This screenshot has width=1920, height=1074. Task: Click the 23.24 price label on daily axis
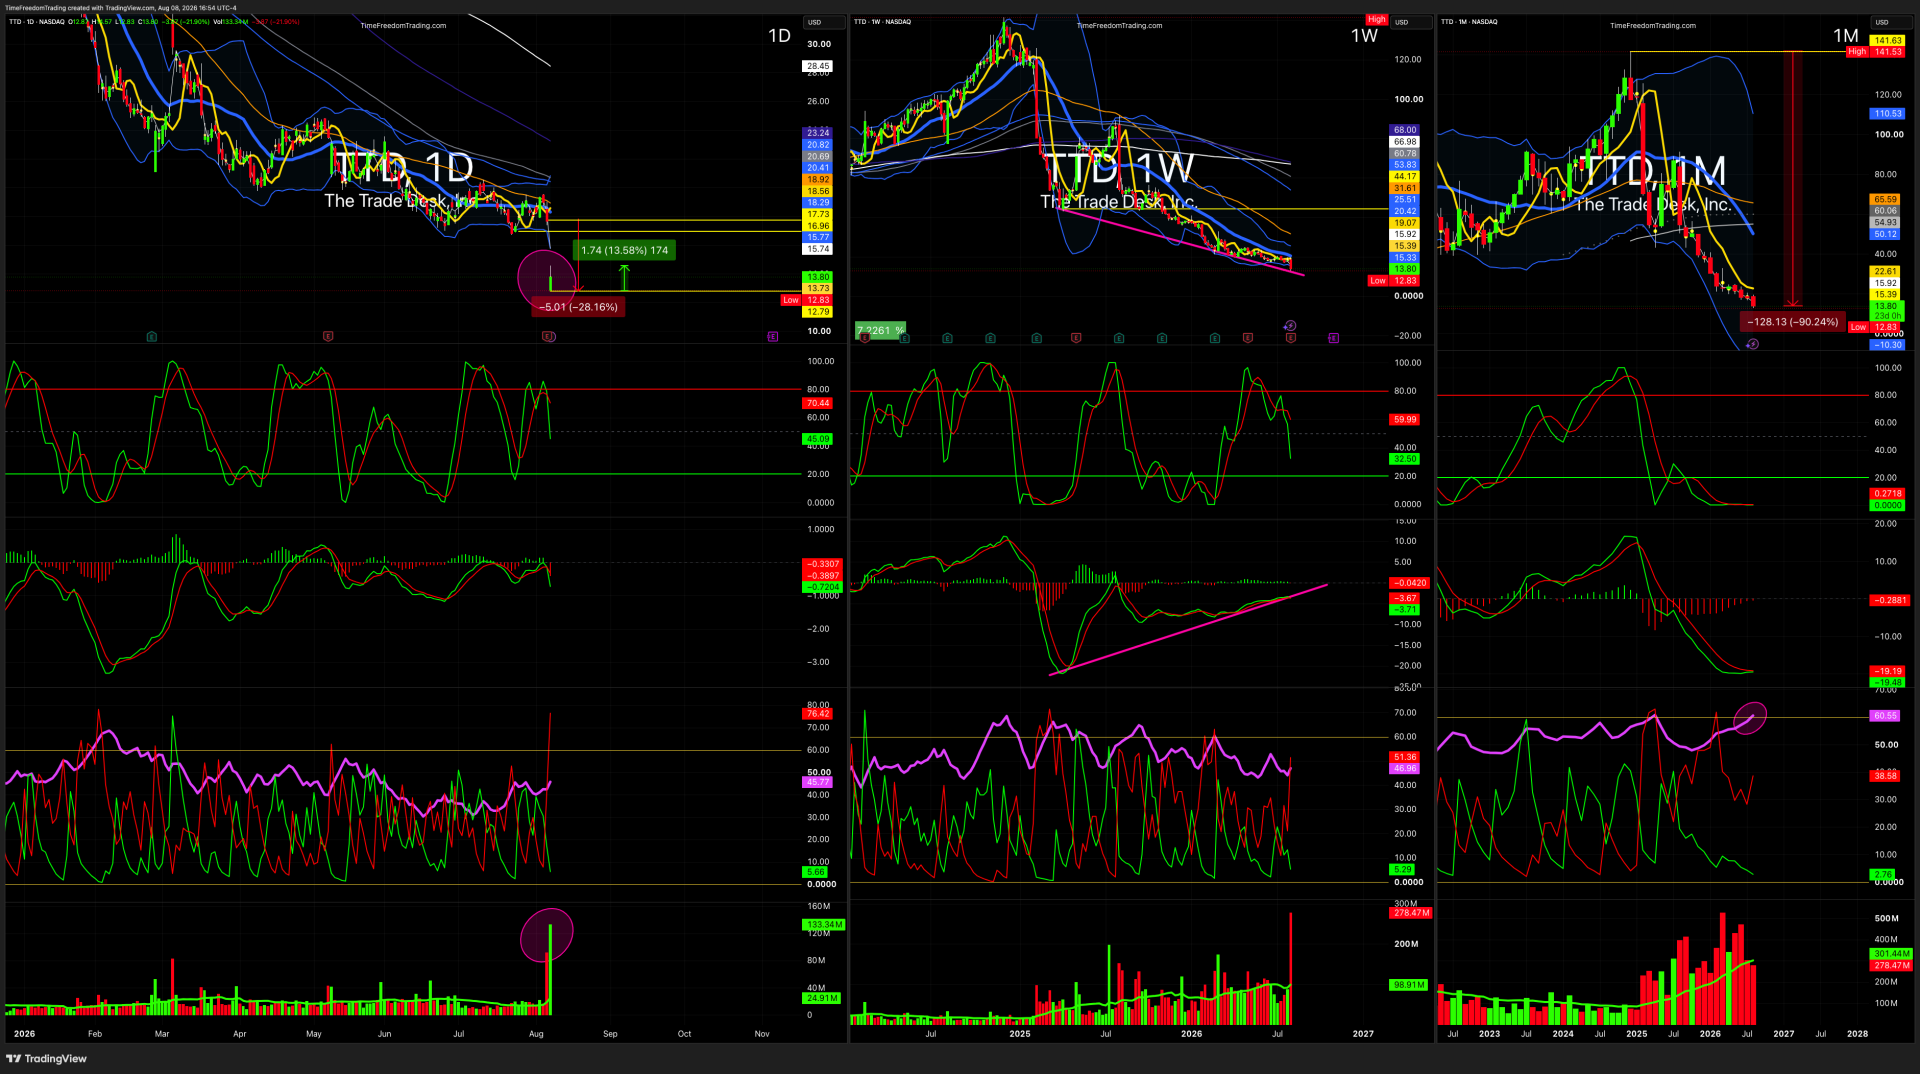[818, 133]
